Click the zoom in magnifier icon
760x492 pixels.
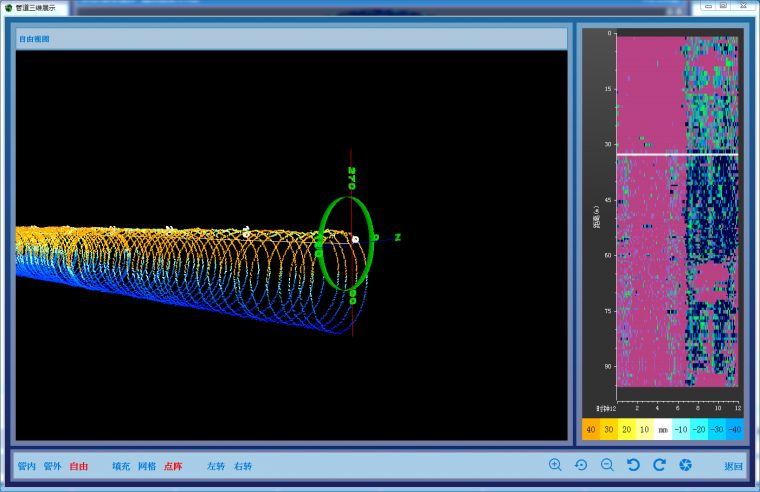(555, 465)
